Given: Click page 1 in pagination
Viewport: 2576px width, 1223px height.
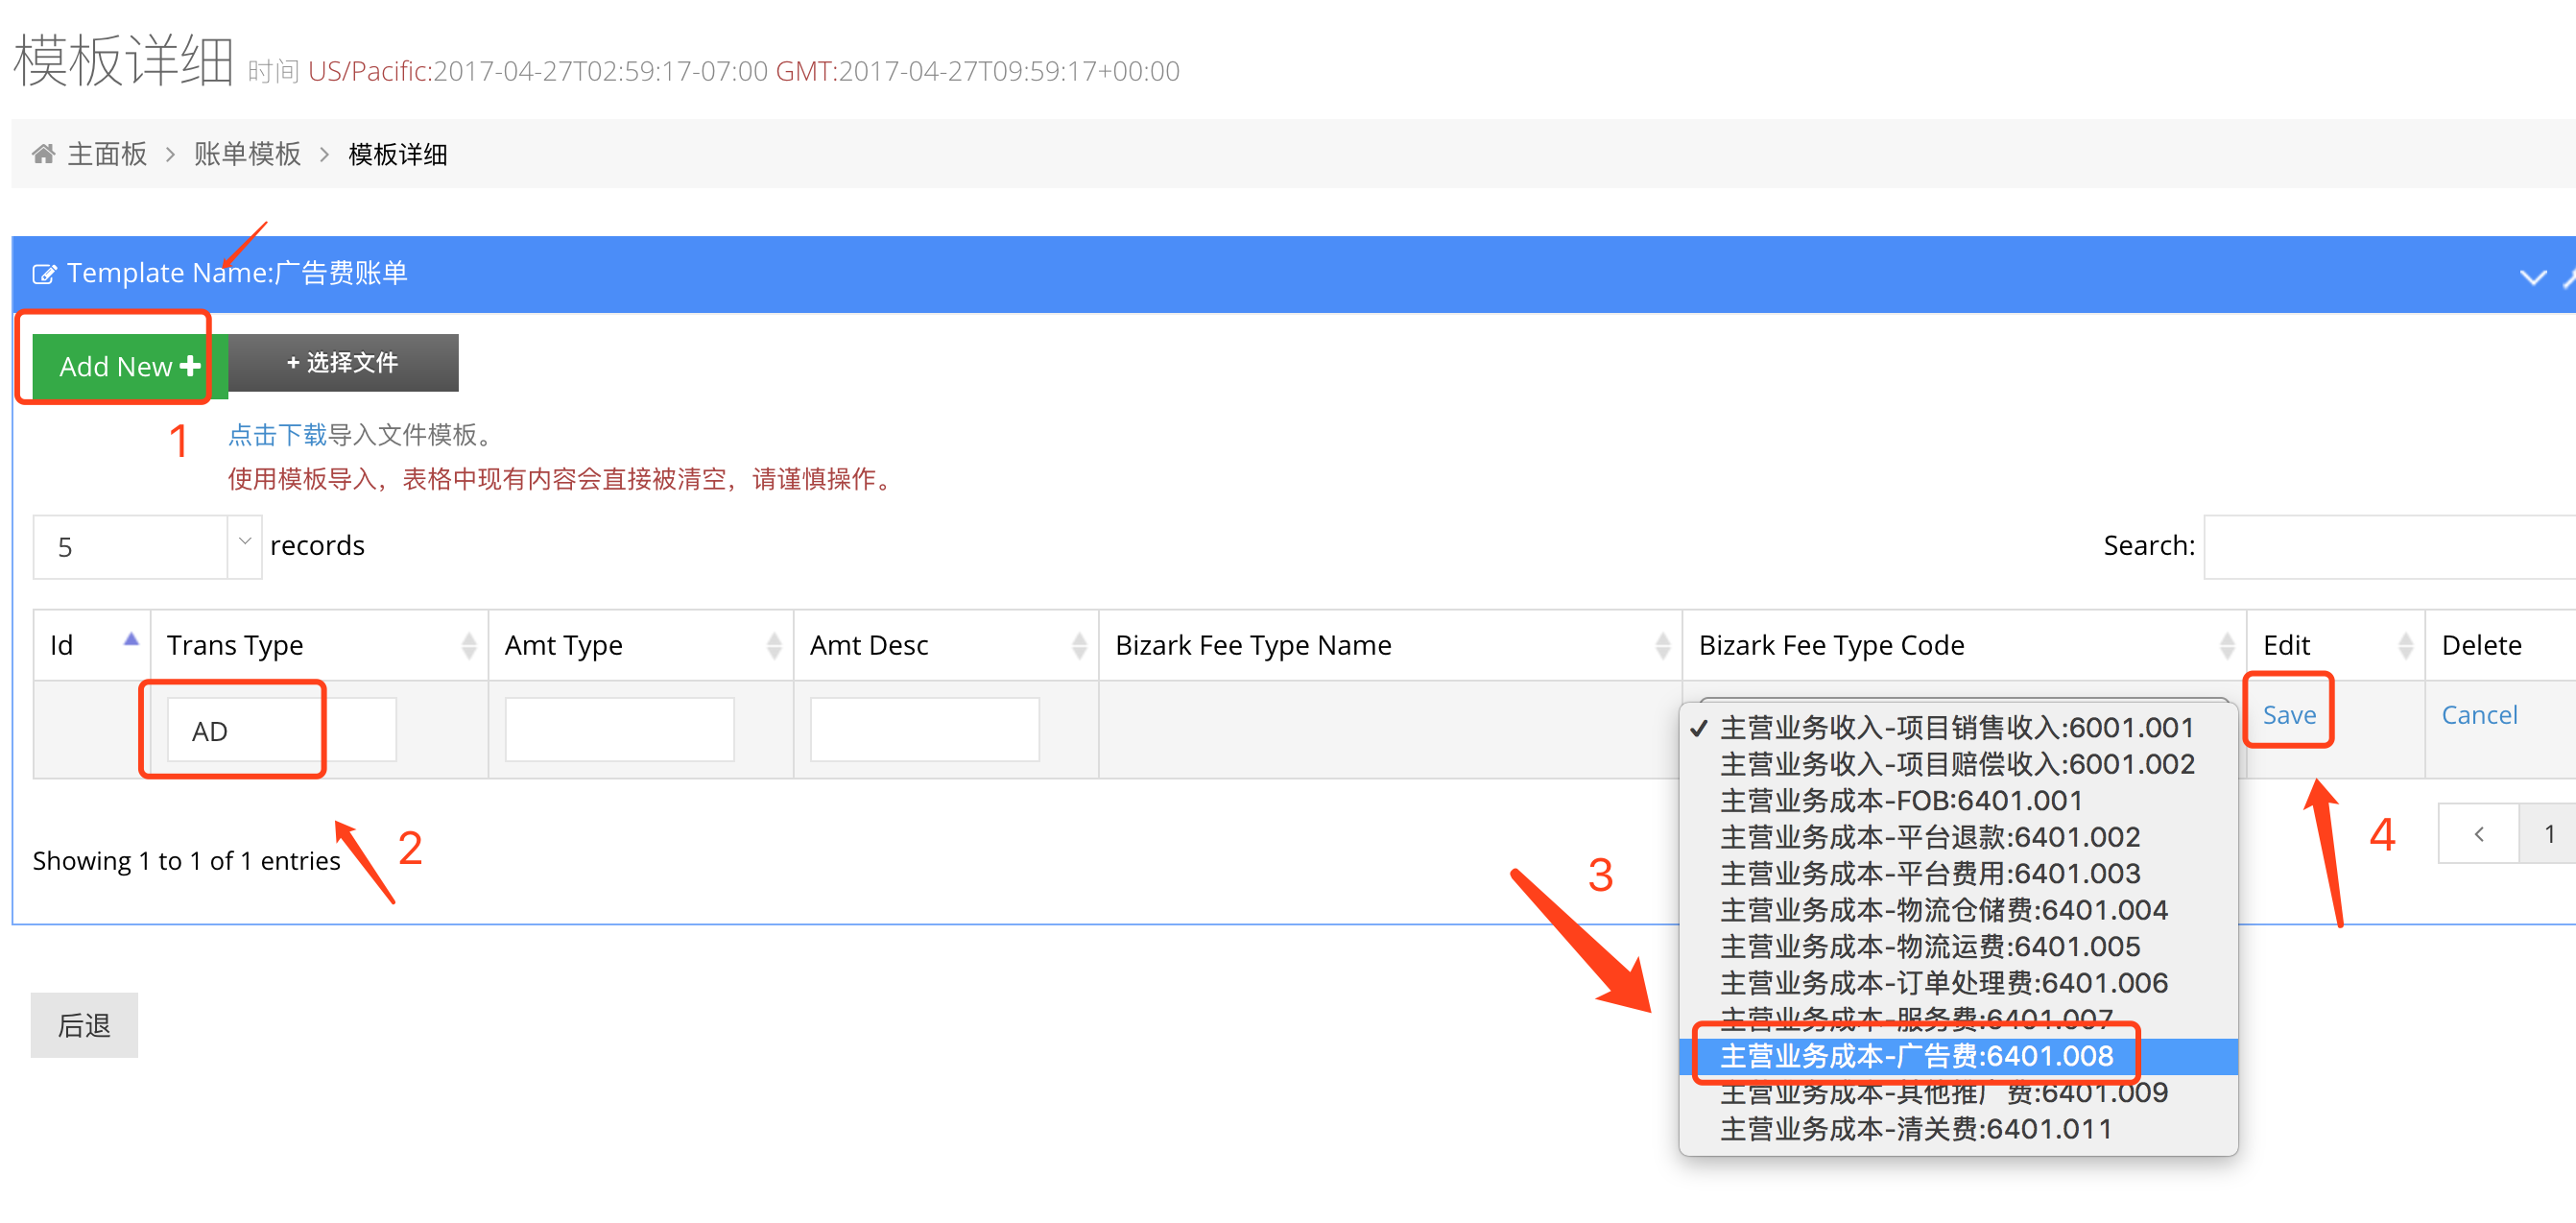Looking at the screenshot, I should point(2548,834).
